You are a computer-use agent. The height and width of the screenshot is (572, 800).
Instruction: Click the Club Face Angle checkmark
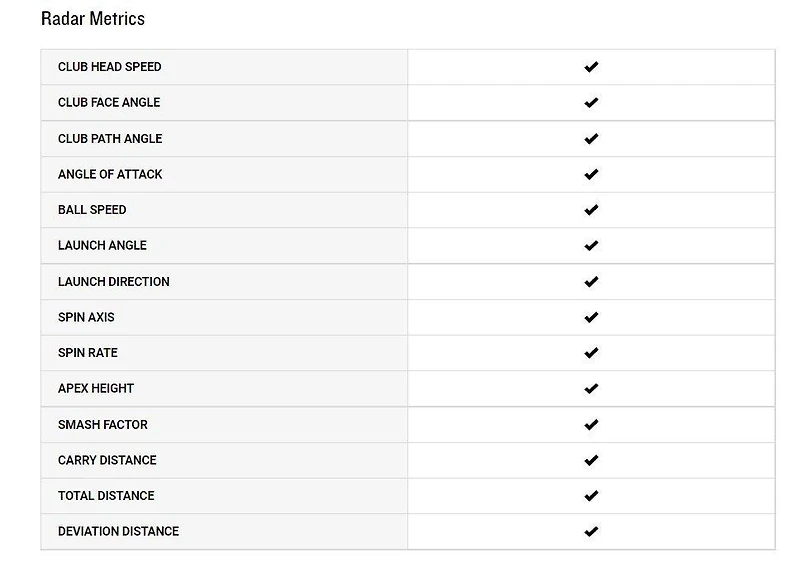pyautogui.click(x=591, y=103)
